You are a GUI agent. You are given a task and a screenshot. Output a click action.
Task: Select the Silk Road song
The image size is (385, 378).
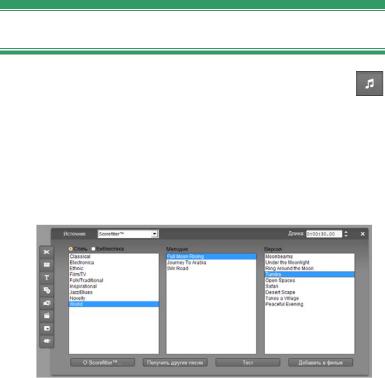coord(211,268)
